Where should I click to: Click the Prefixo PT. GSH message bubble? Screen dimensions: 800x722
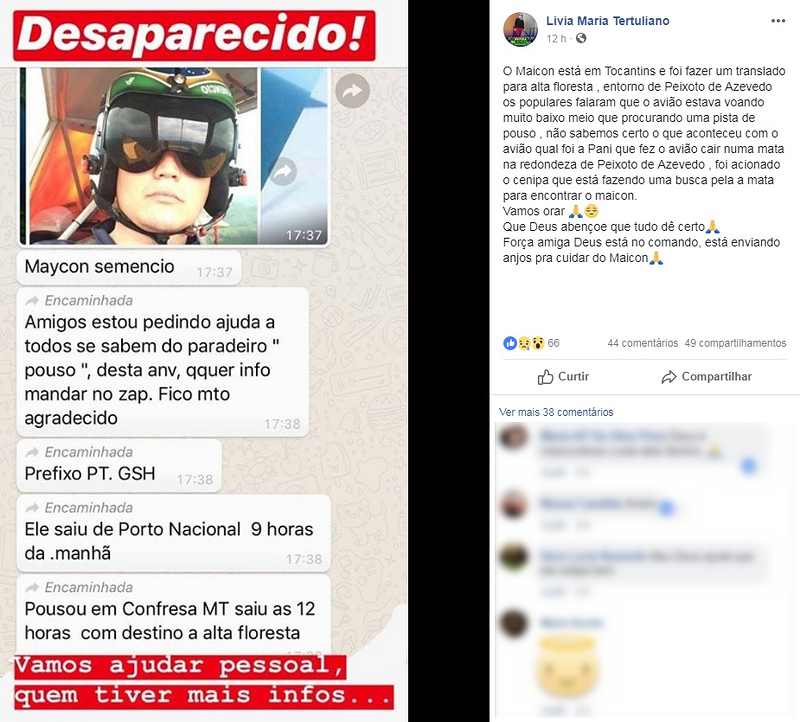(x=119, y=466)
